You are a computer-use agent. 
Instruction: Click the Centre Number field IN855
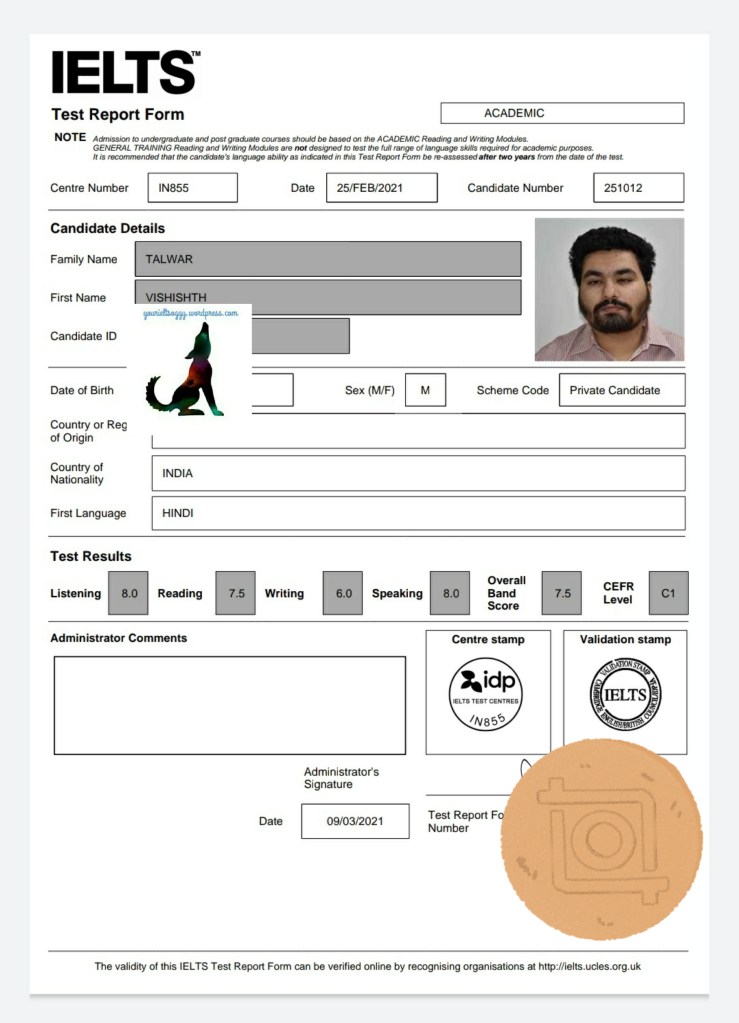tap(192, 188)
